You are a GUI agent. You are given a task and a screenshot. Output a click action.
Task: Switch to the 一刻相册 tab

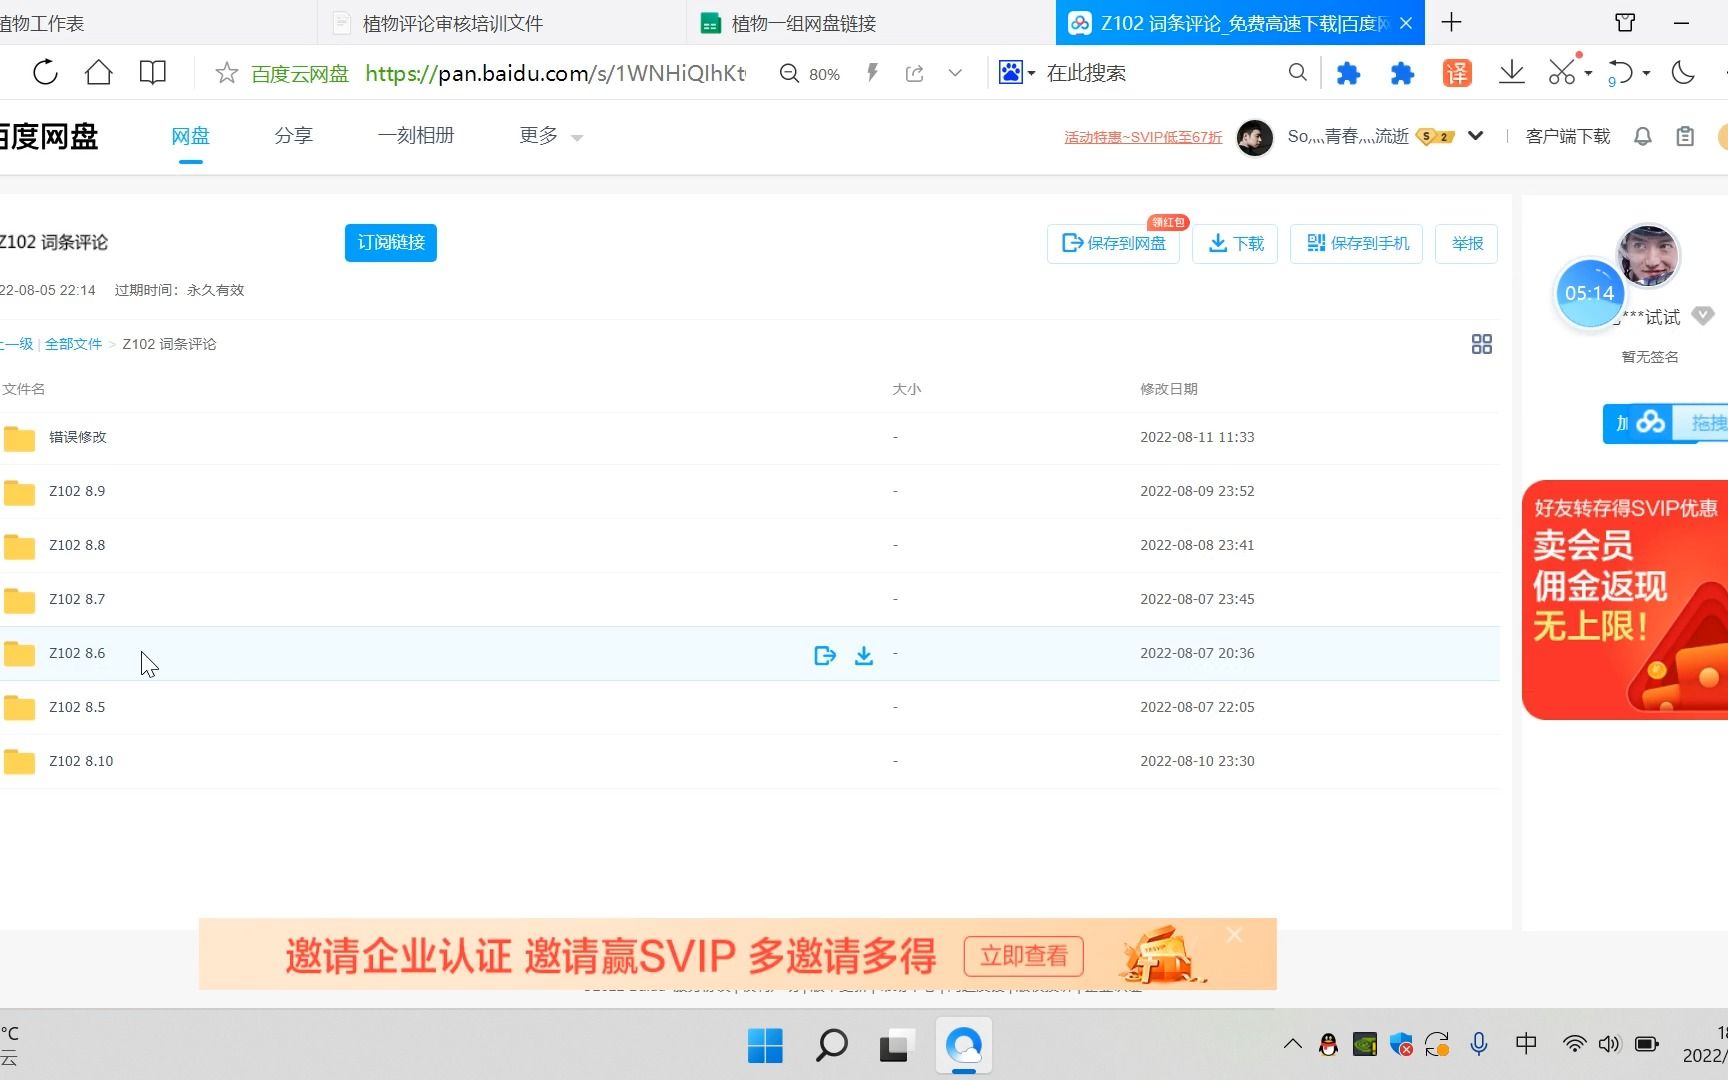point(416,136)
